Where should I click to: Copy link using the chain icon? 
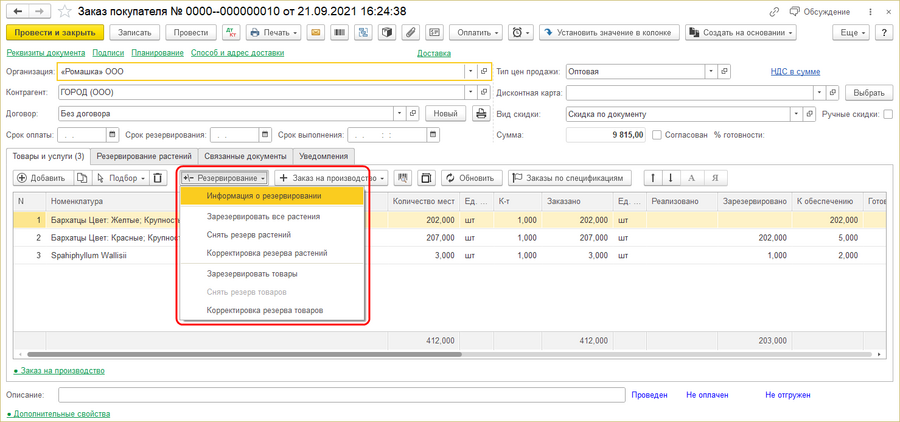click(x=776, y=11)
